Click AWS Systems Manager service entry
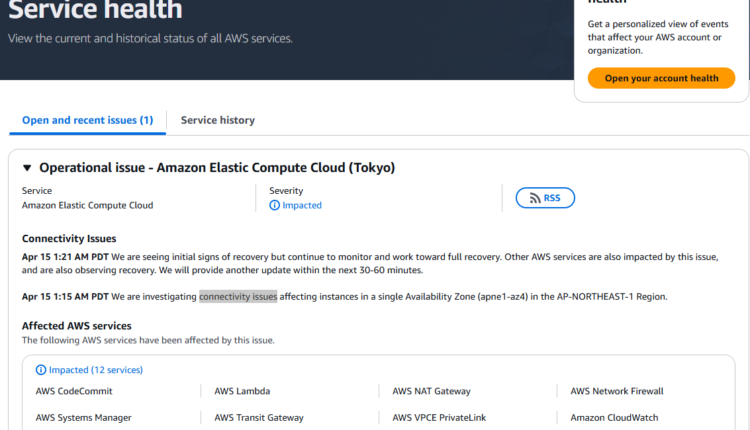Screen dimensions: 750x430 (x=83, y=417)
